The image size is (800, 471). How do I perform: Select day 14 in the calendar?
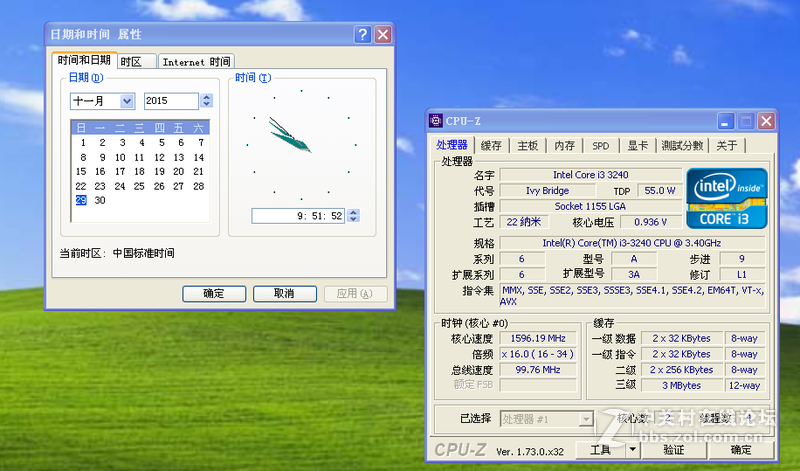(199, 157)
